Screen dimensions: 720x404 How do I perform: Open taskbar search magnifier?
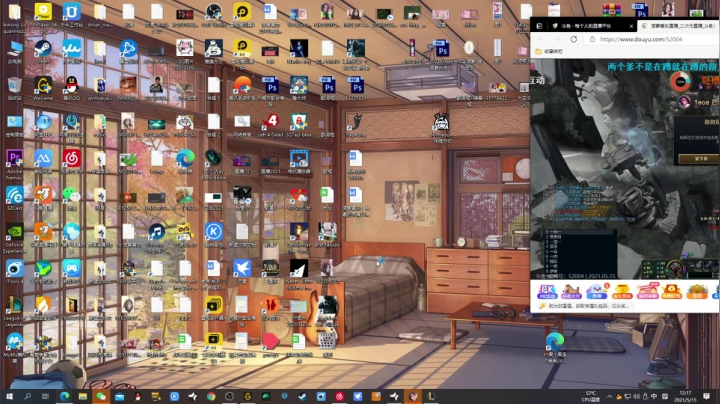(28, 396)
